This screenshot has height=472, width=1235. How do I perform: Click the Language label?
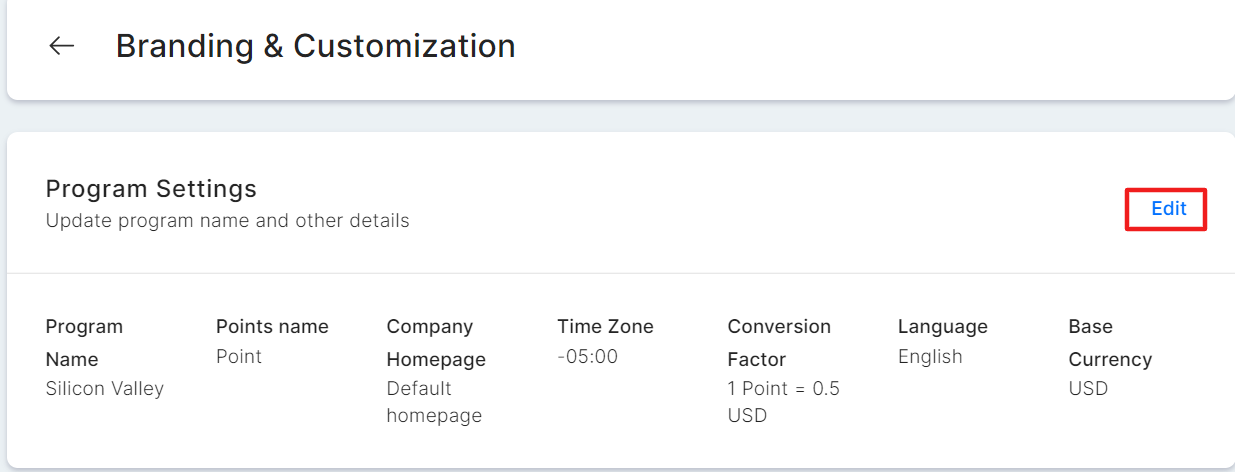[942, 327]
